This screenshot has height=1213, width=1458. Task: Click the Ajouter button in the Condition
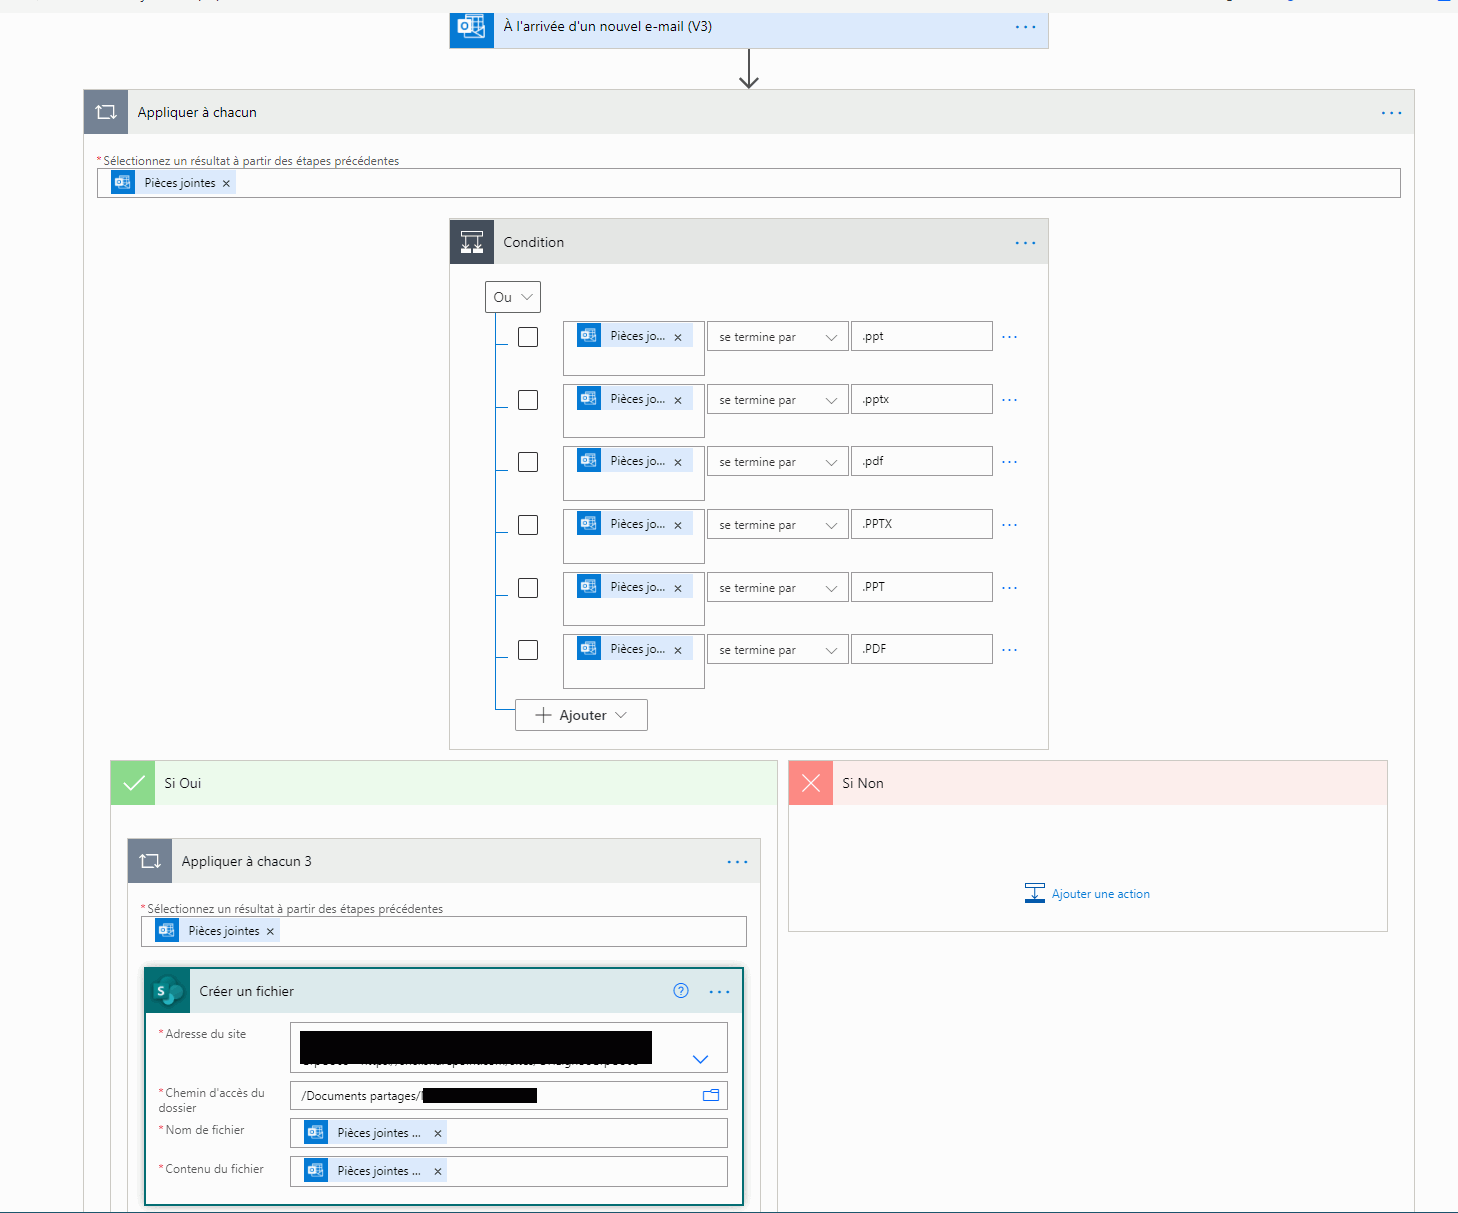(x=581, y=715)
